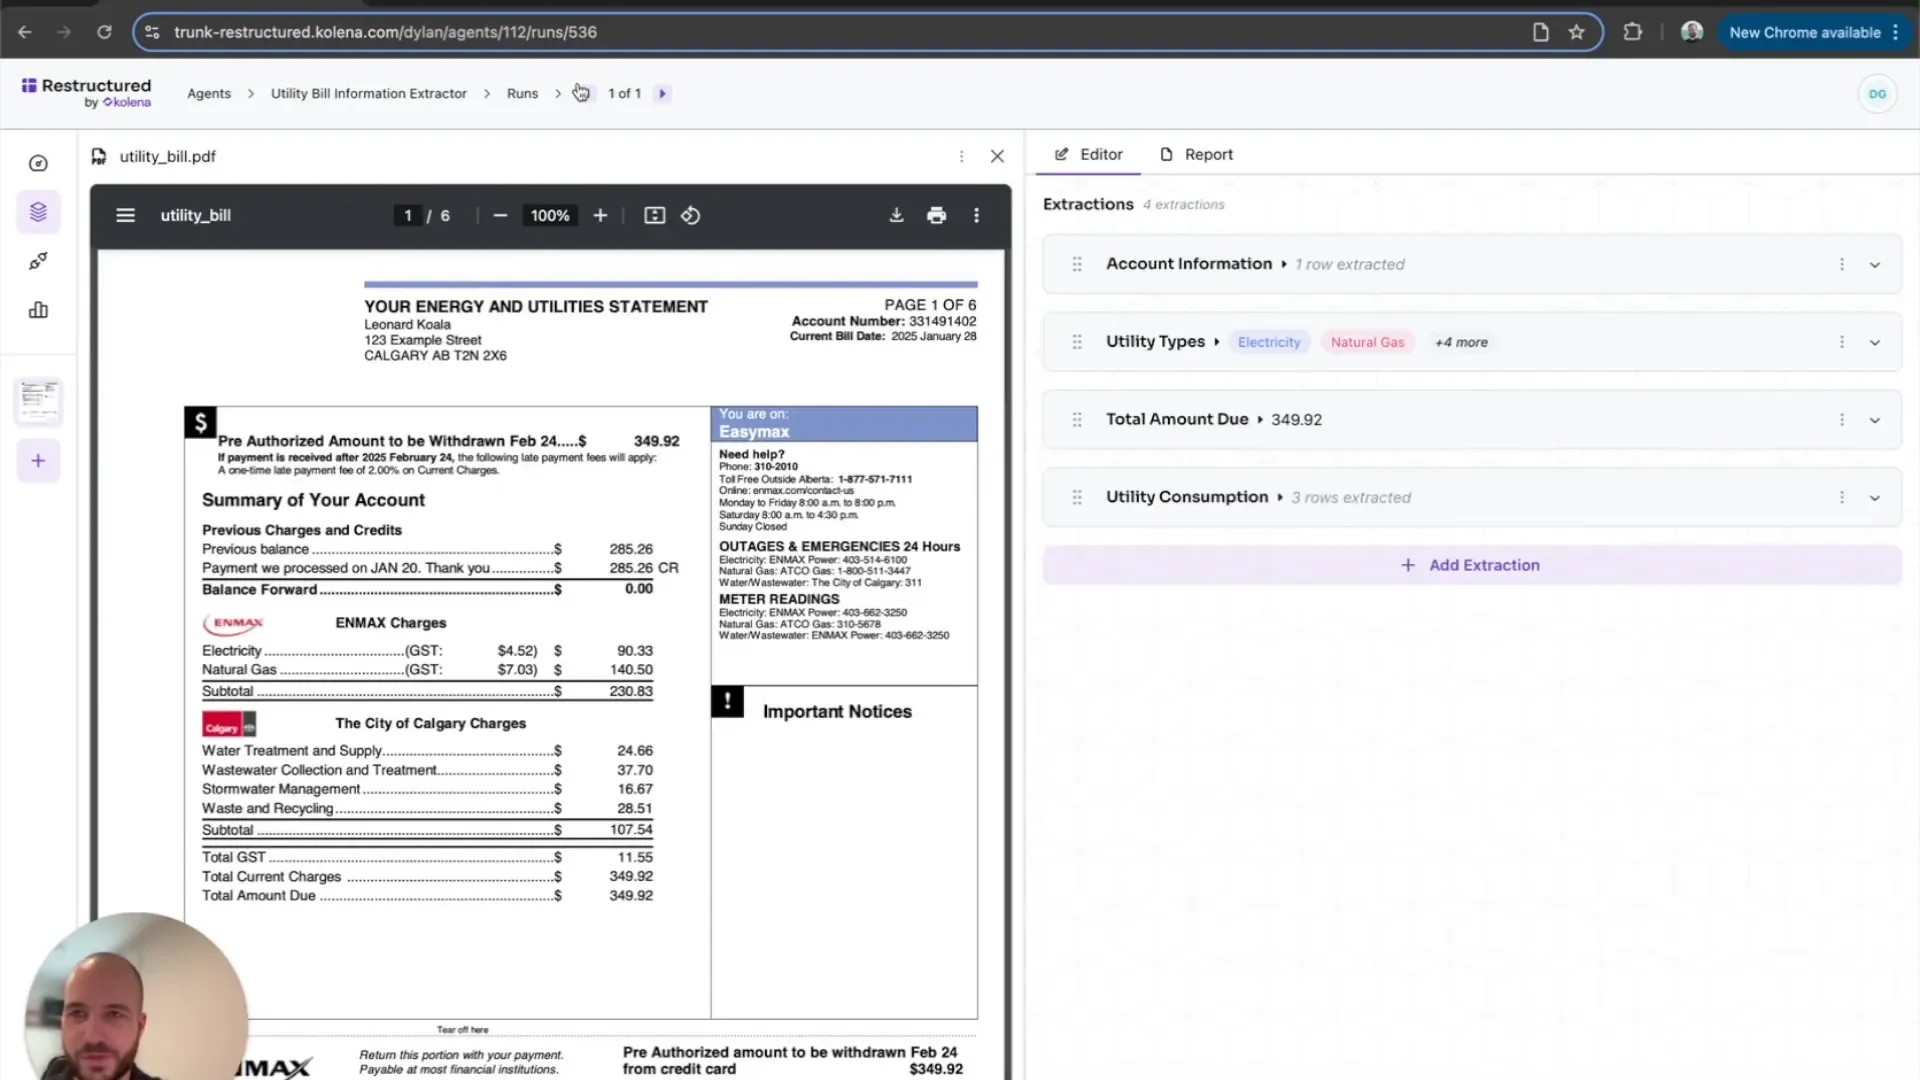Print the utility_bill PDF
The width and height of the screenshot is (1920, 1080).
click(936, 215)
